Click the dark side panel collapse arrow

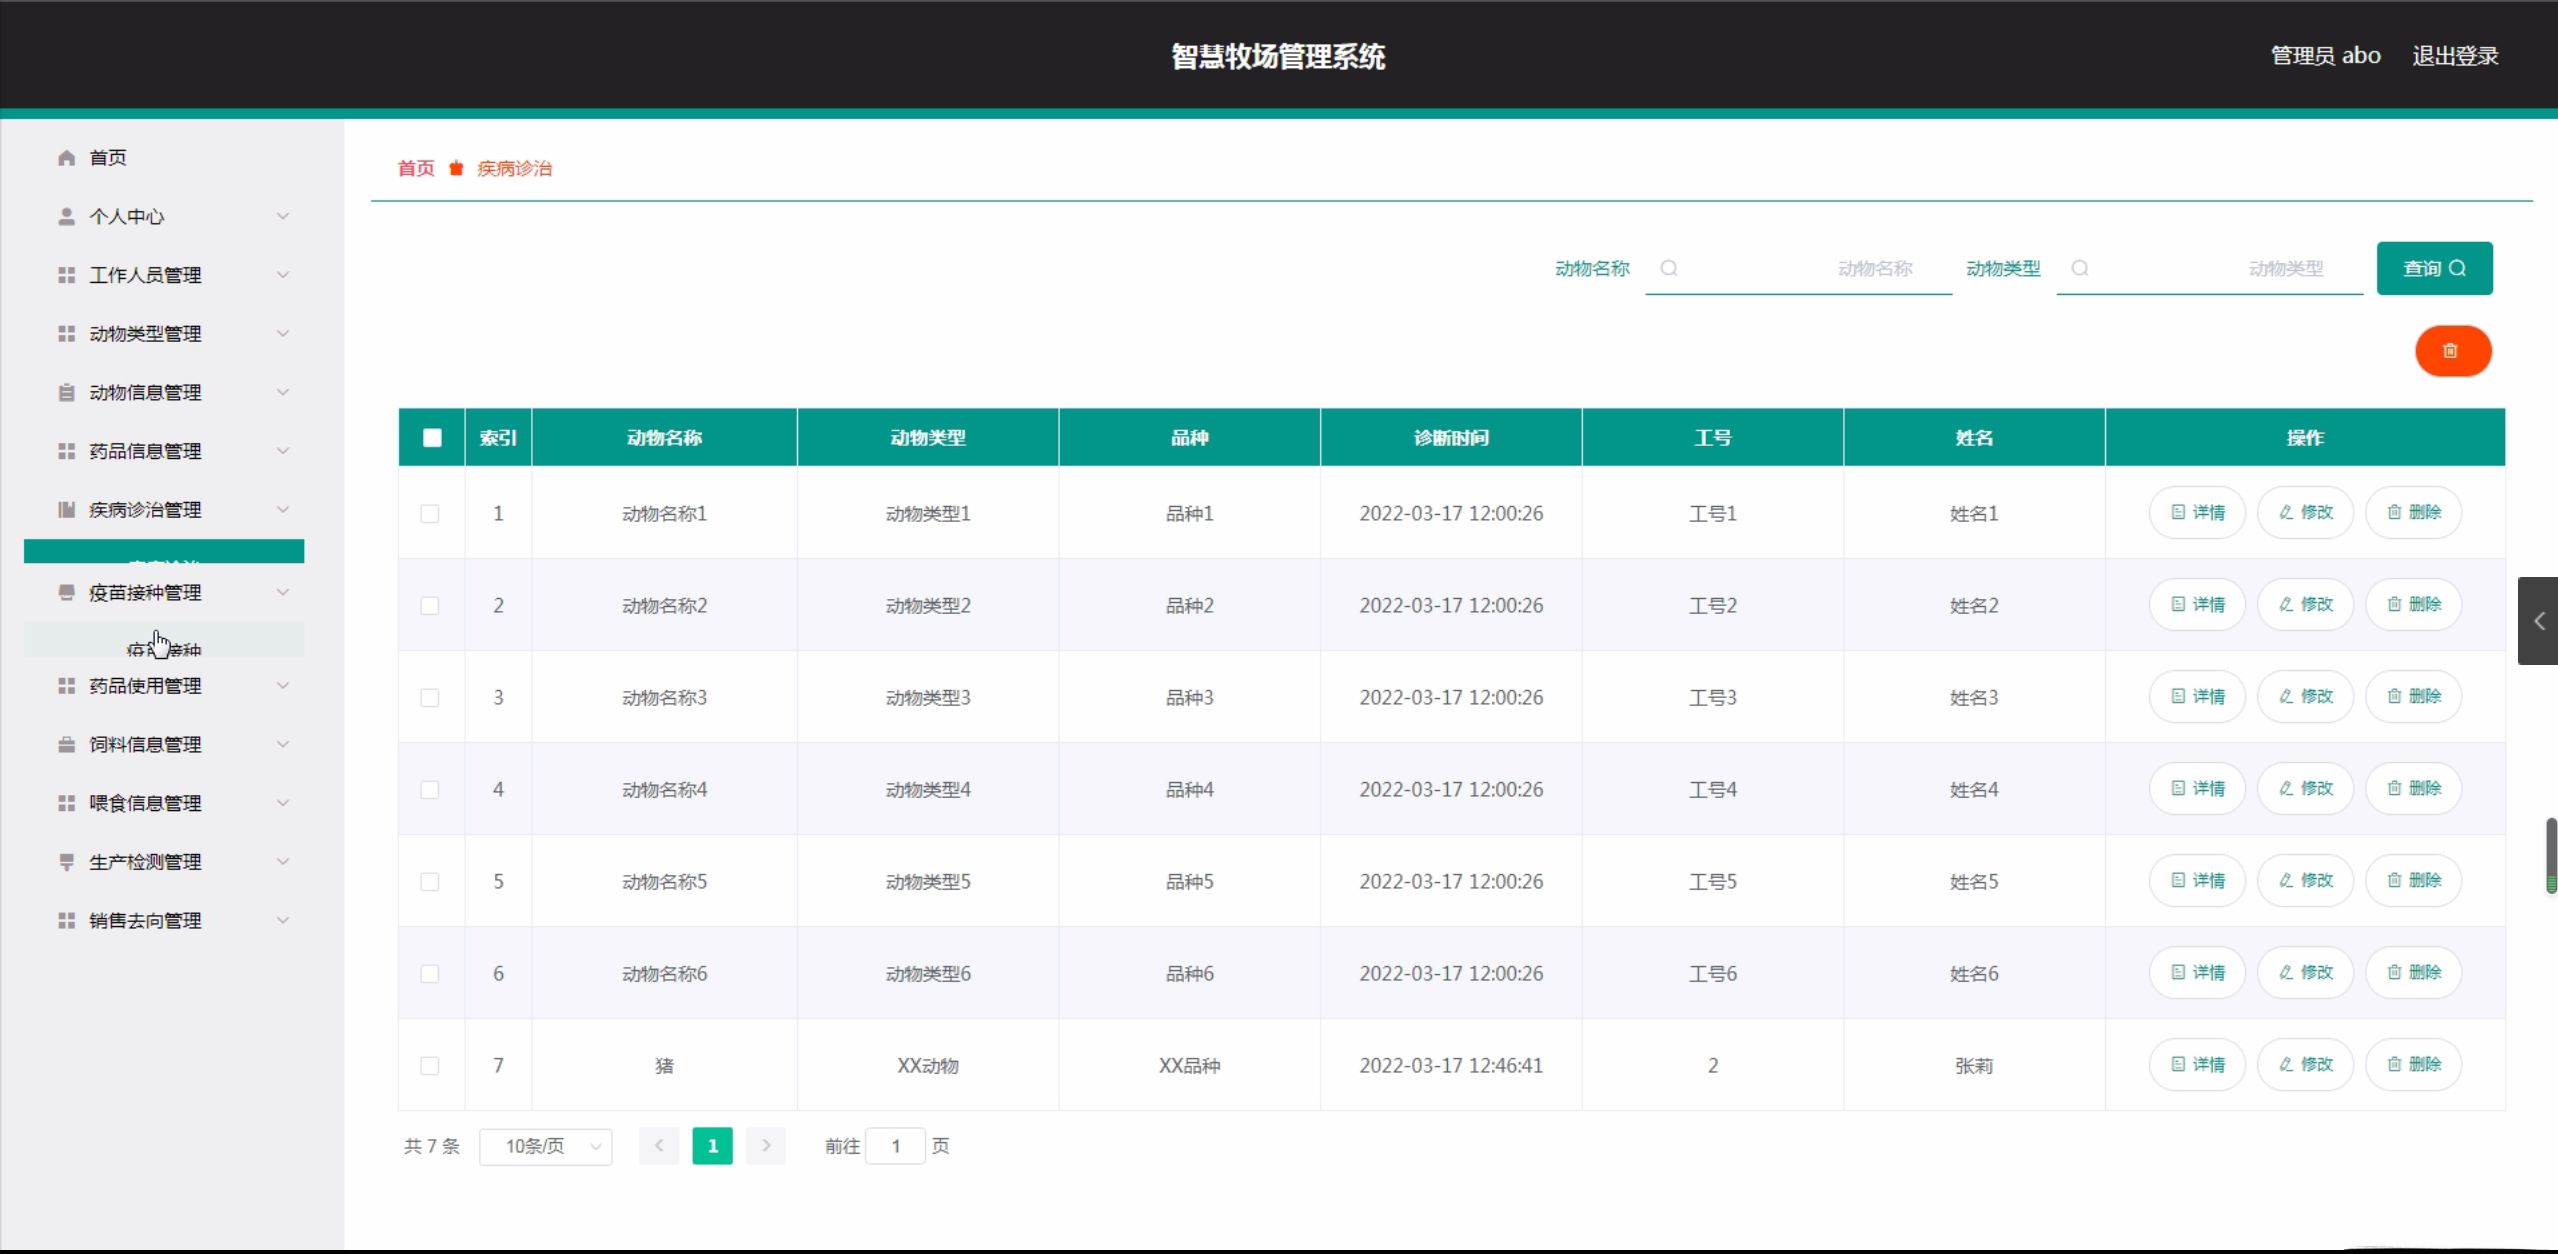click(2538, 621)
